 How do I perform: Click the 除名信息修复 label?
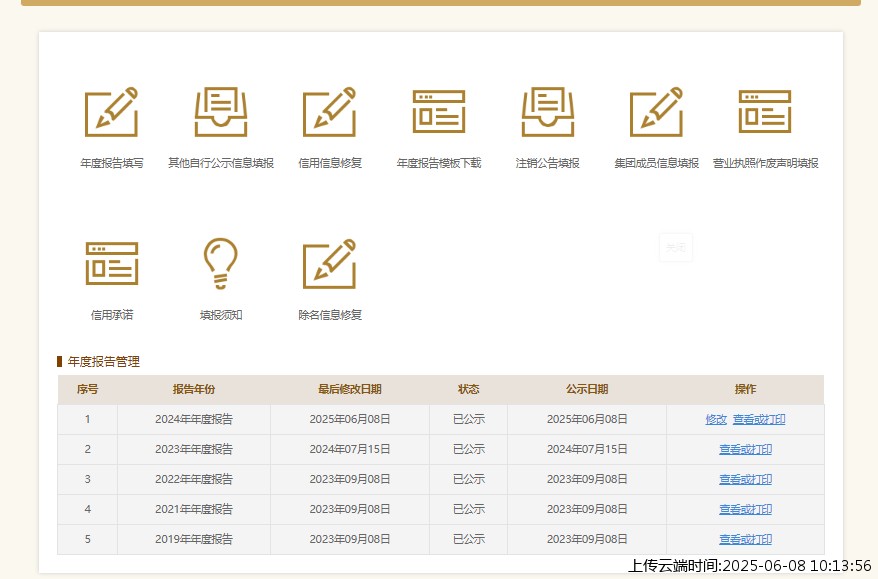pyautogui.click(x=330, y=315)
